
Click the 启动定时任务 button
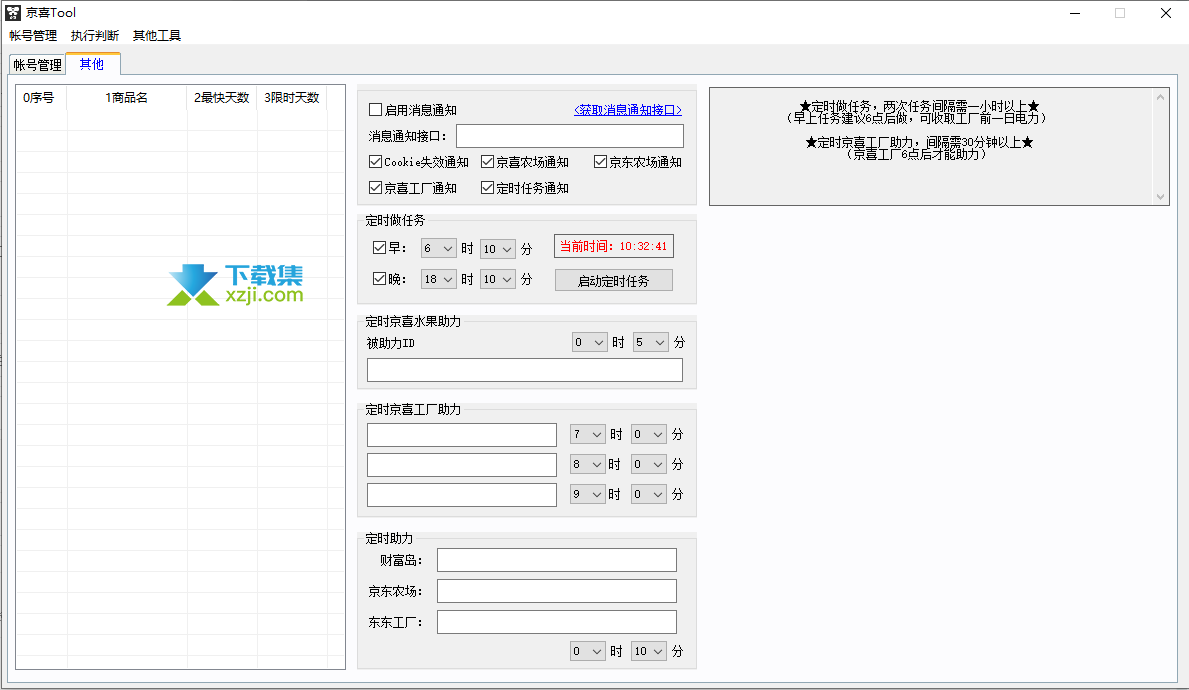coord(613,281)
